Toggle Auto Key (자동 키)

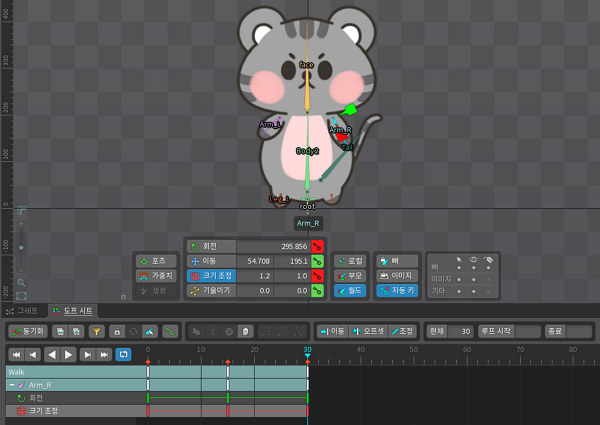click(397, 291)
